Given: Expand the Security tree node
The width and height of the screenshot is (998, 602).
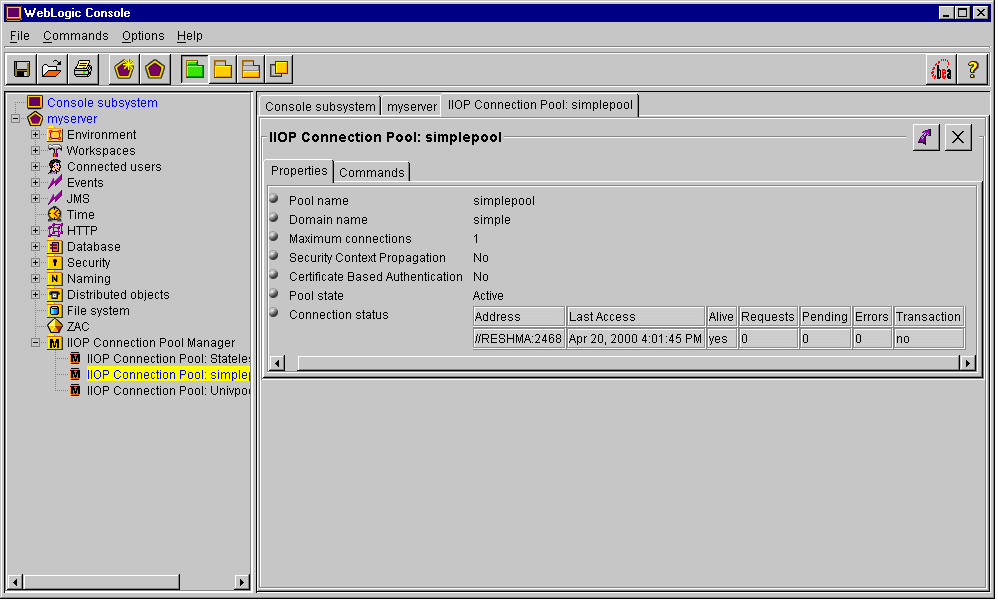Looking at the screenshot, I should point(36,263).
